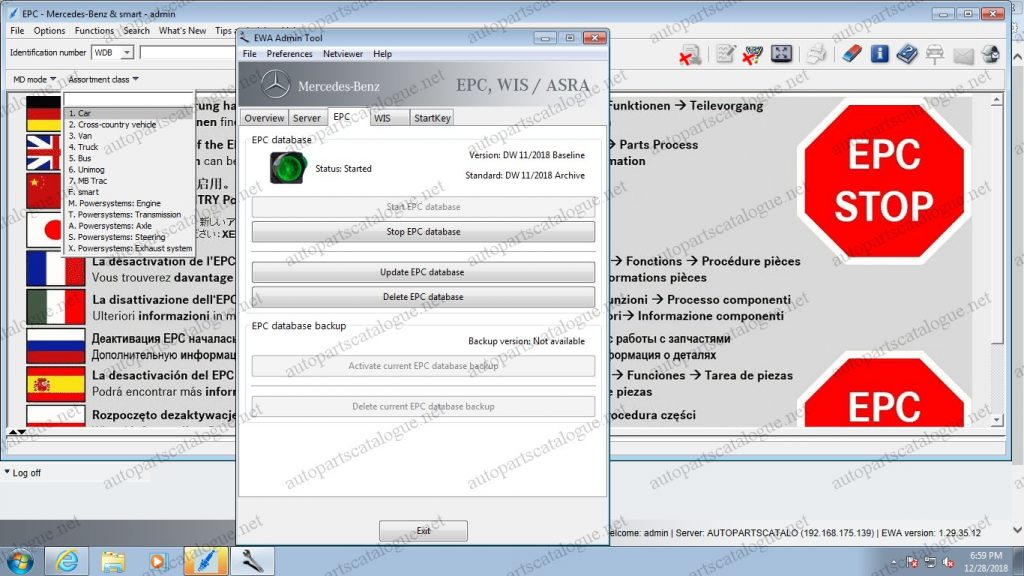The image size is (1024, 576).
Task: Open Windows Start button
Action: pyautogui.click(x=20, y=561)
